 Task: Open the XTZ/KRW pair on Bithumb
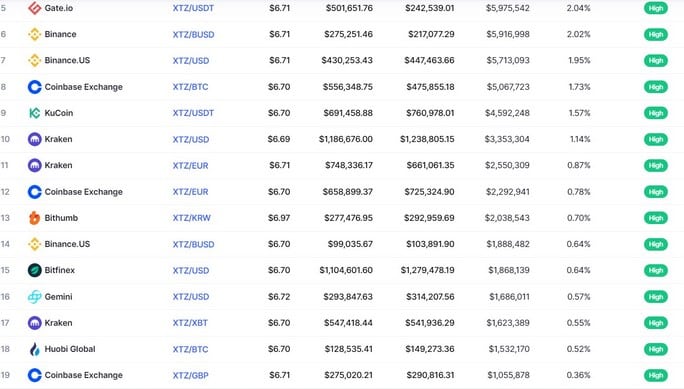(x=192, y=218)
